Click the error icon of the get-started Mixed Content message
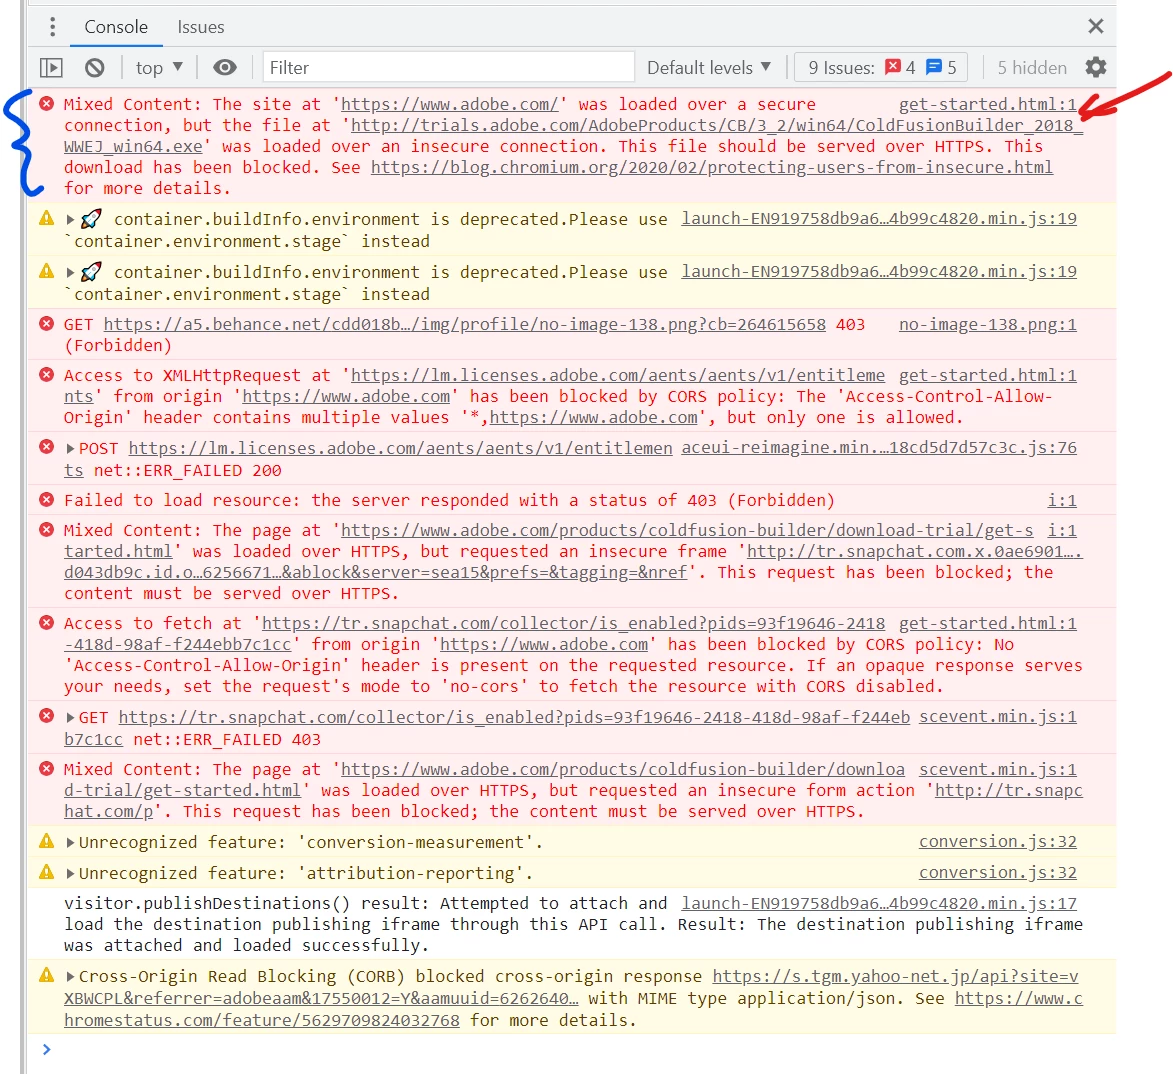Image resolution: width=1173 pixels, height=1074 pixels. pyautogui.click(x=46, y=104)
